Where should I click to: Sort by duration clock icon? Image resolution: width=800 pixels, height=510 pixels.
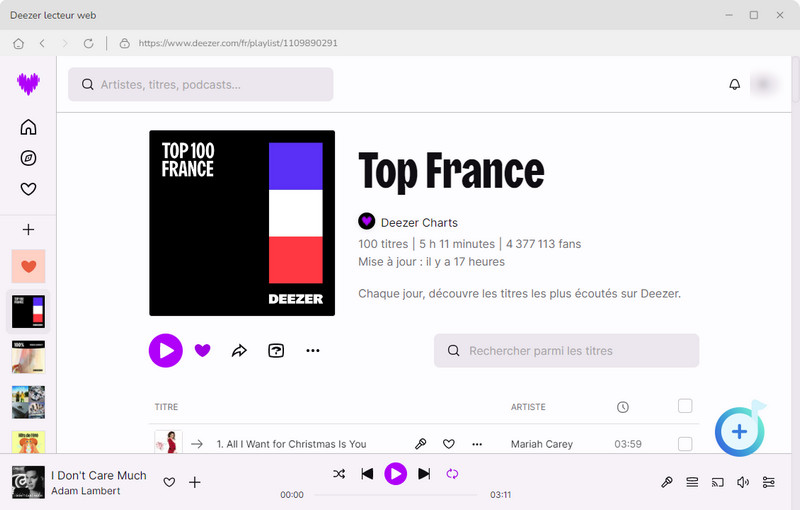[622, 407]
